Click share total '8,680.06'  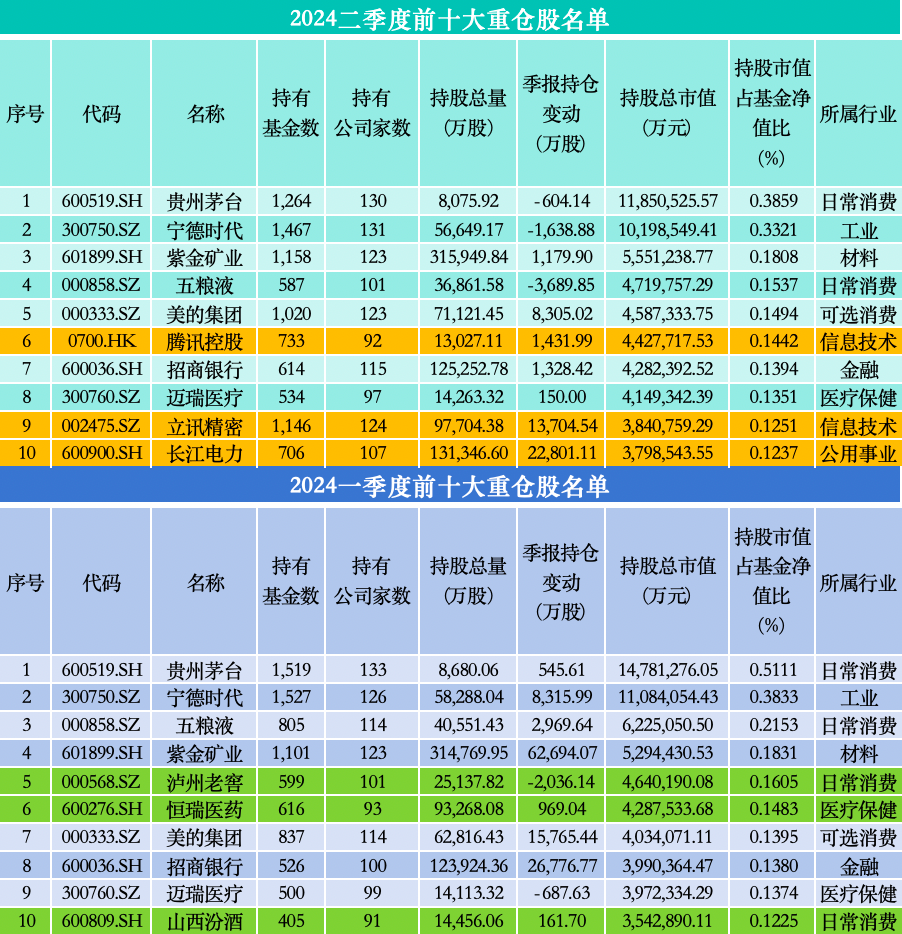pyautogui.click(x=469, y=670)
